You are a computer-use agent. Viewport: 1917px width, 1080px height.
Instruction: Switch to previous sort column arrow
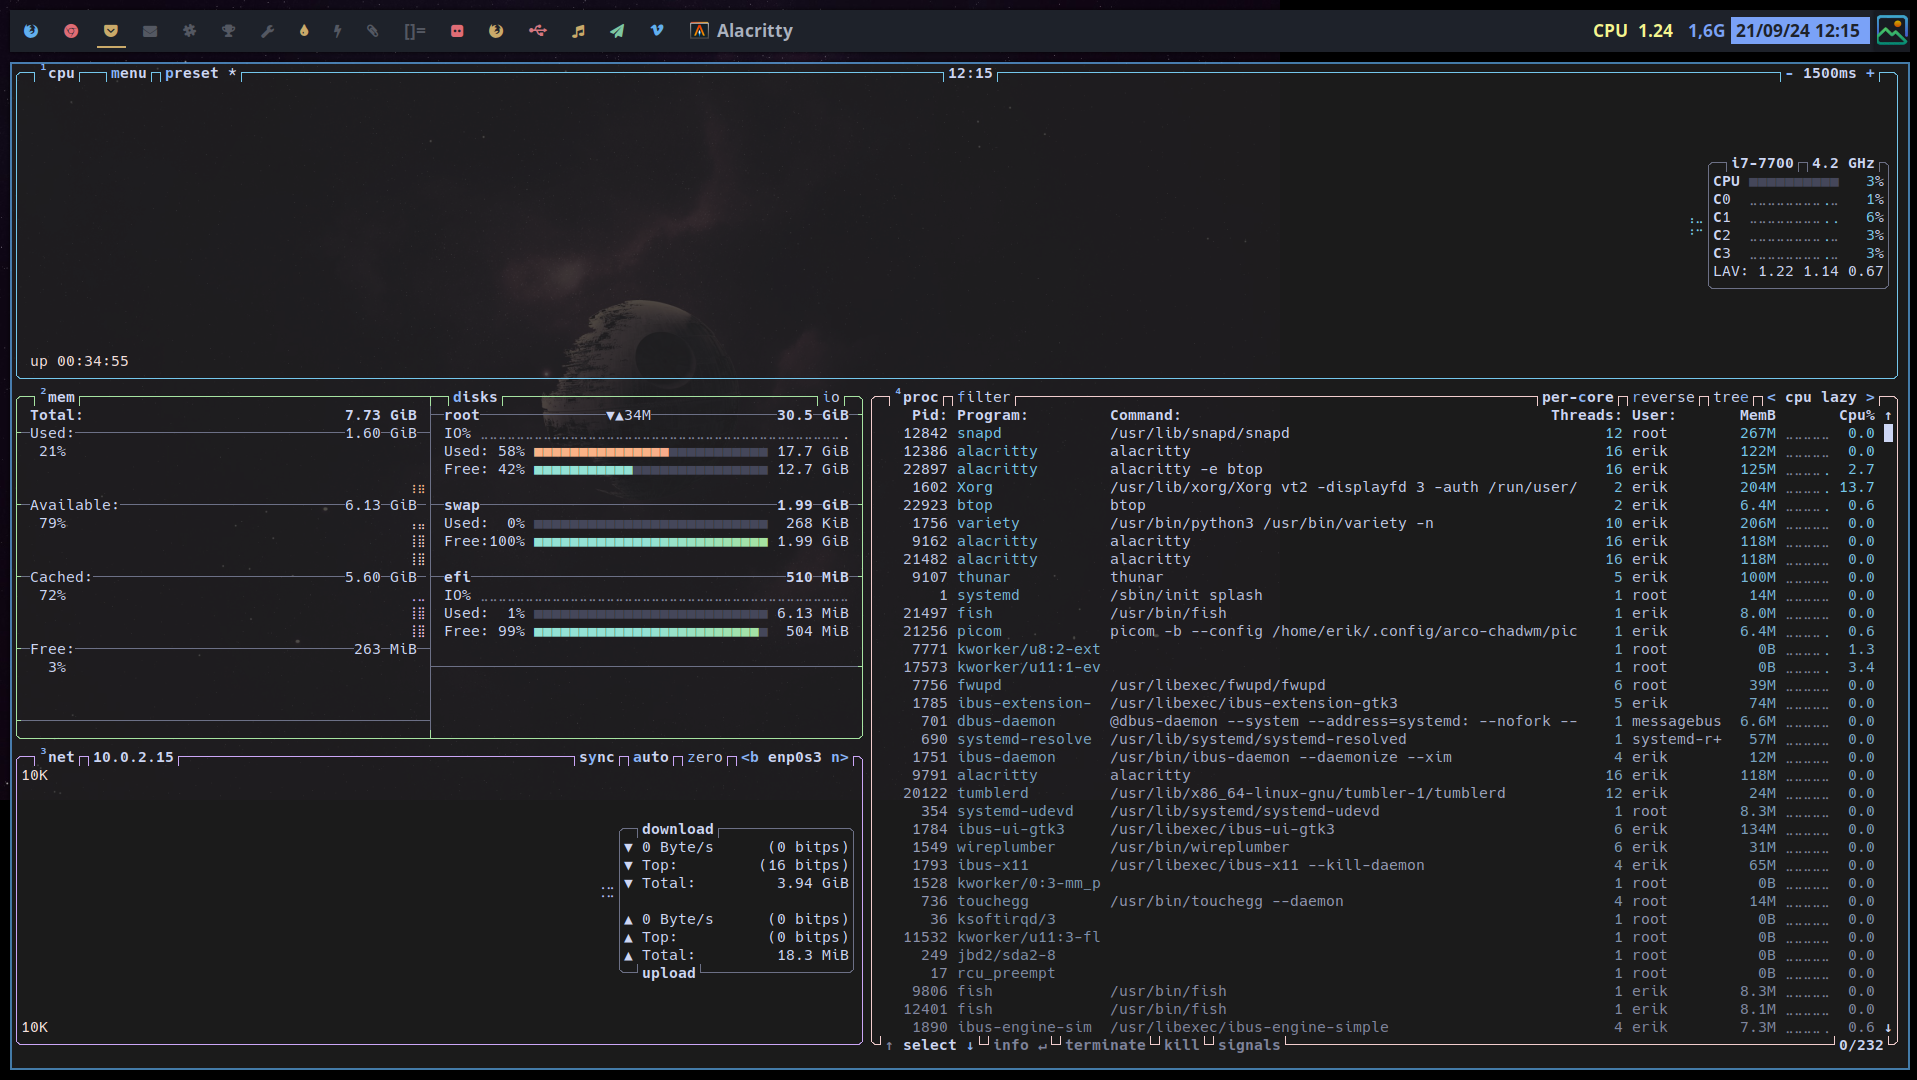tap(1771, 398)
